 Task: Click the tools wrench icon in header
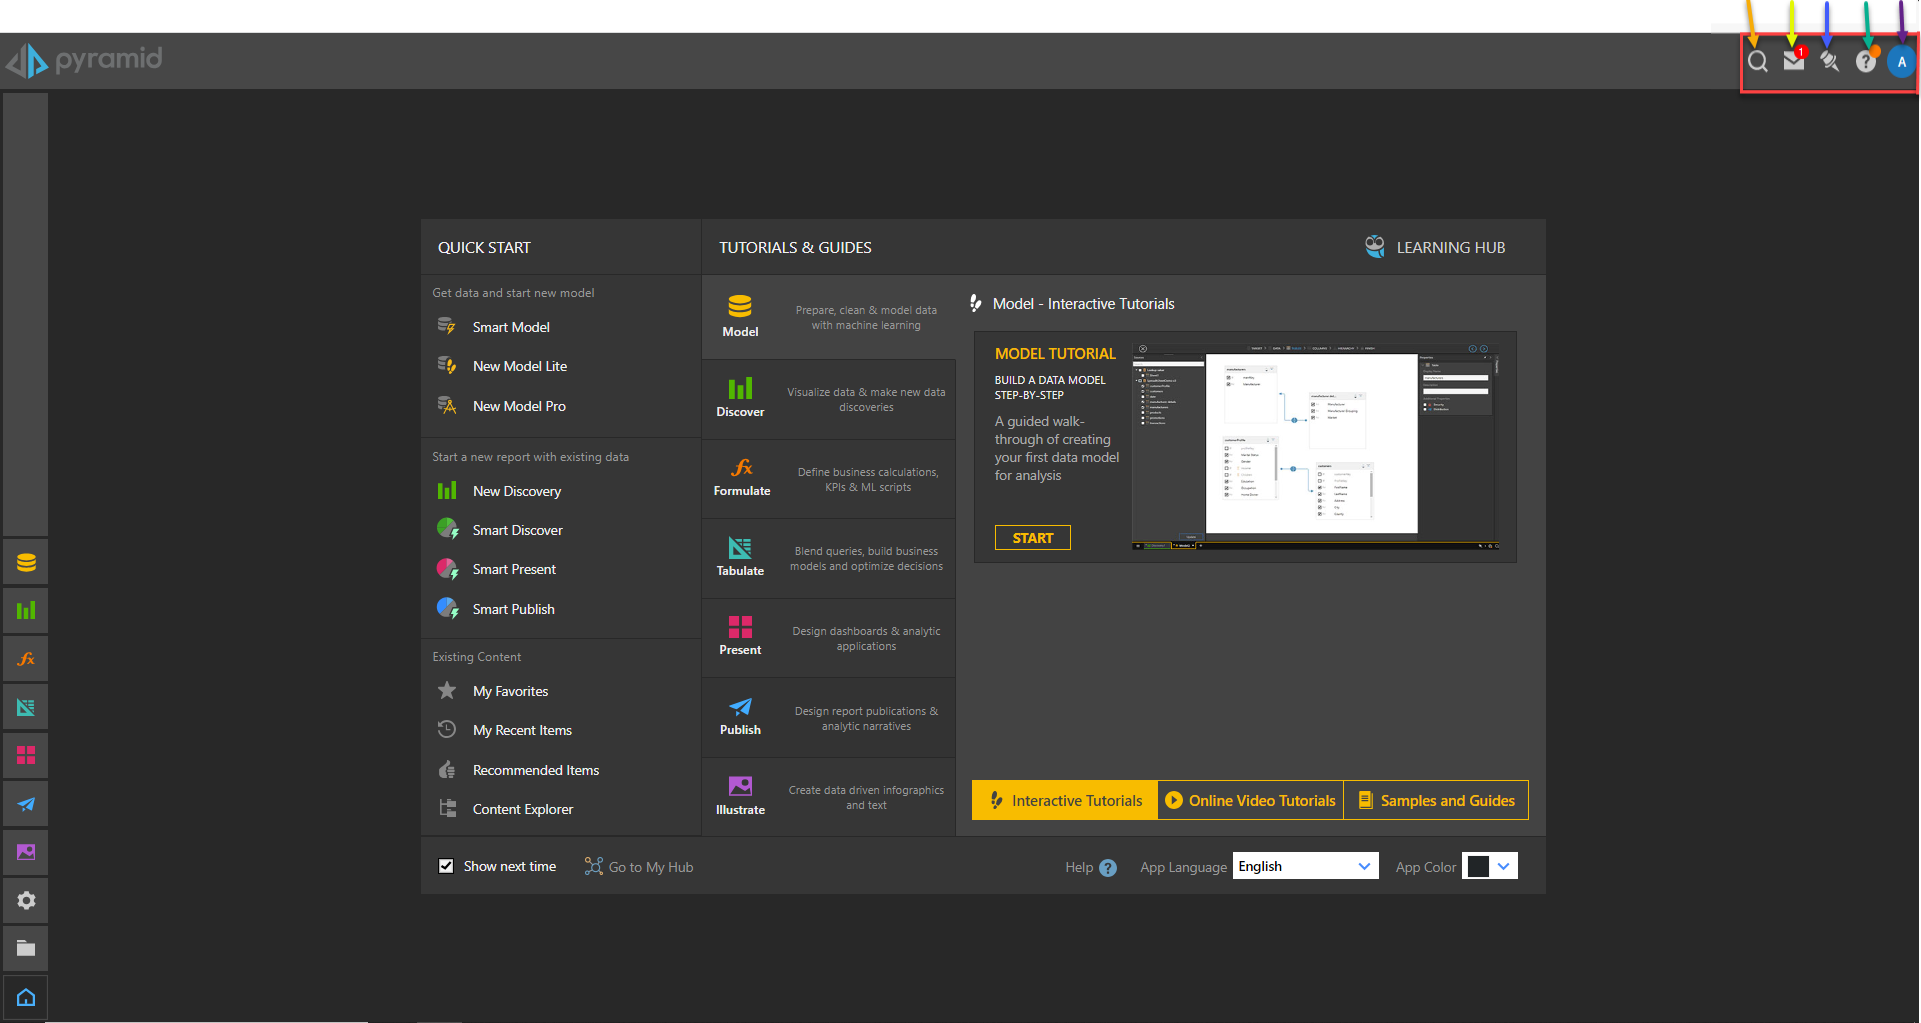click(1829, 62)
